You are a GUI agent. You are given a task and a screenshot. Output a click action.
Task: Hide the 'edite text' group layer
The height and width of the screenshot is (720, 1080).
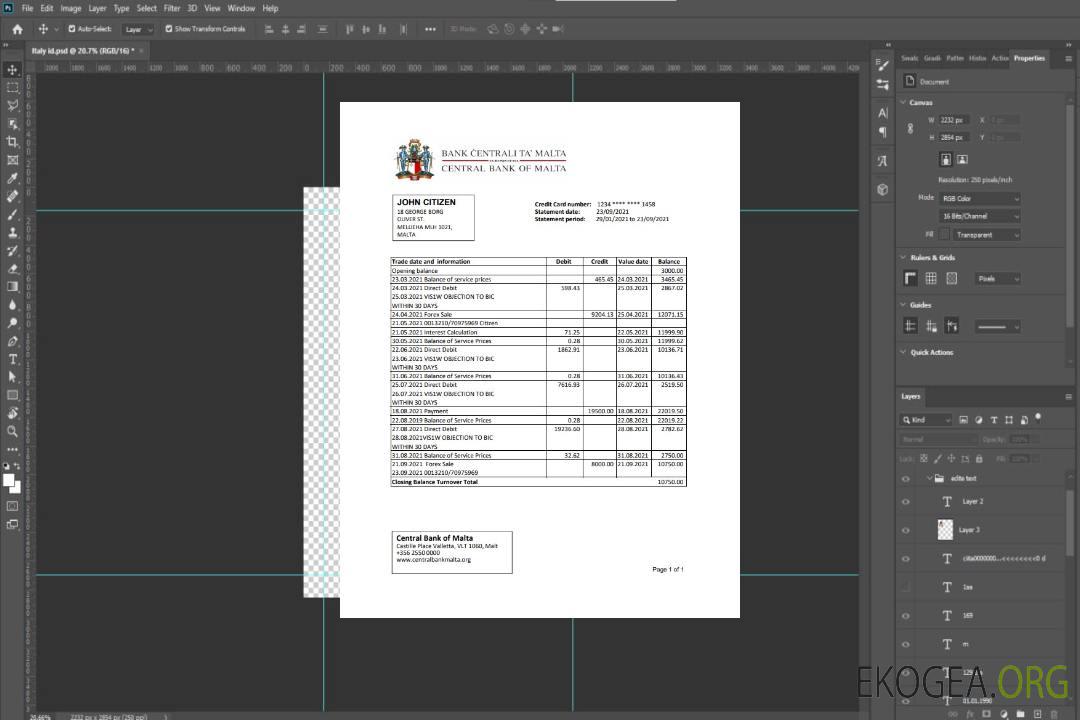[906, 479]
